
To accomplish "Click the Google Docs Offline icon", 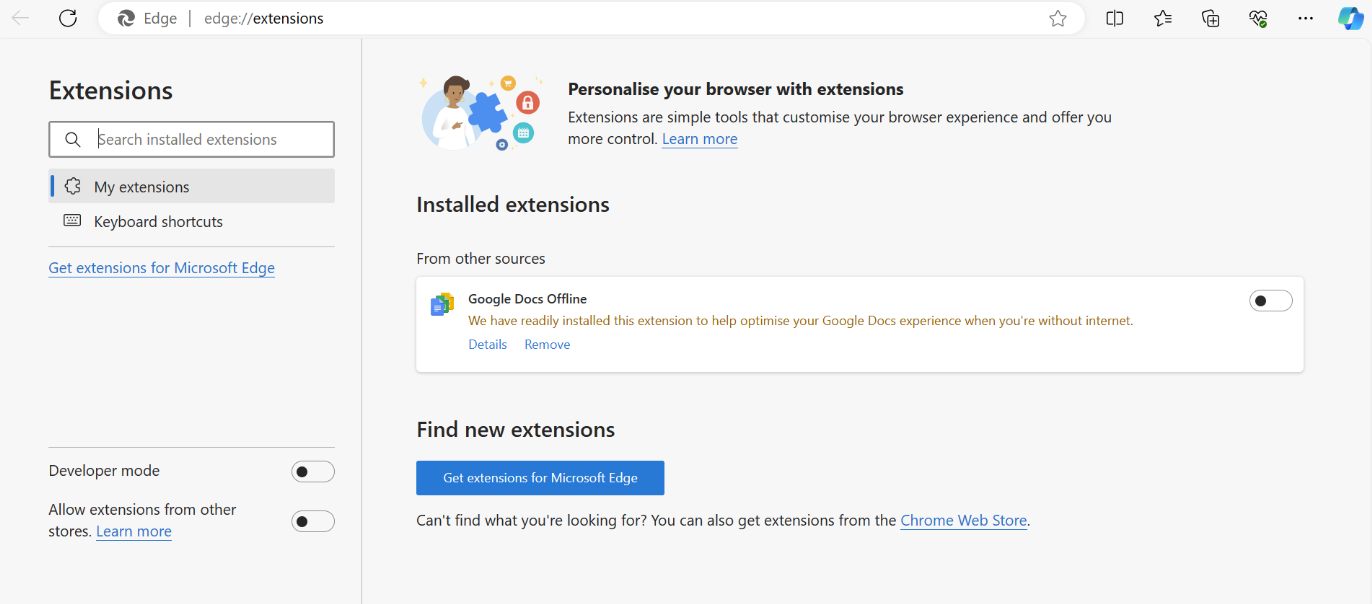I will point(442,305).
